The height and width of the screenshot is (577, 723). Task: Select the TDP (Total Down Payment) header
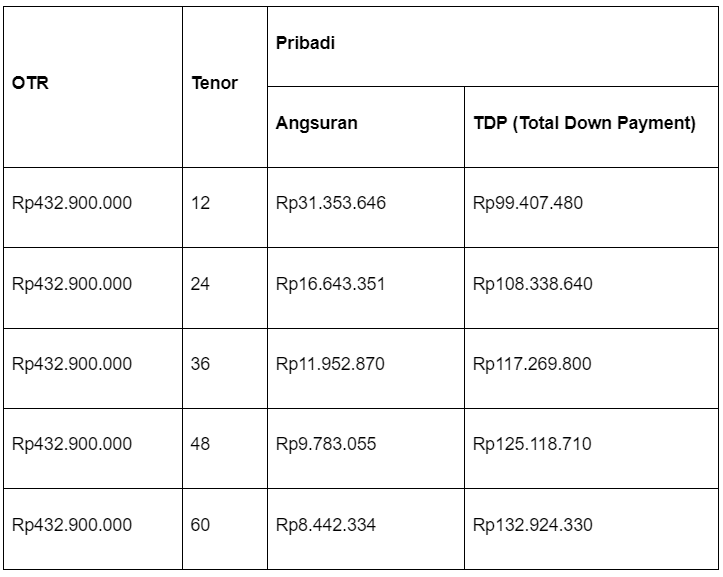(x=584, y=124)
